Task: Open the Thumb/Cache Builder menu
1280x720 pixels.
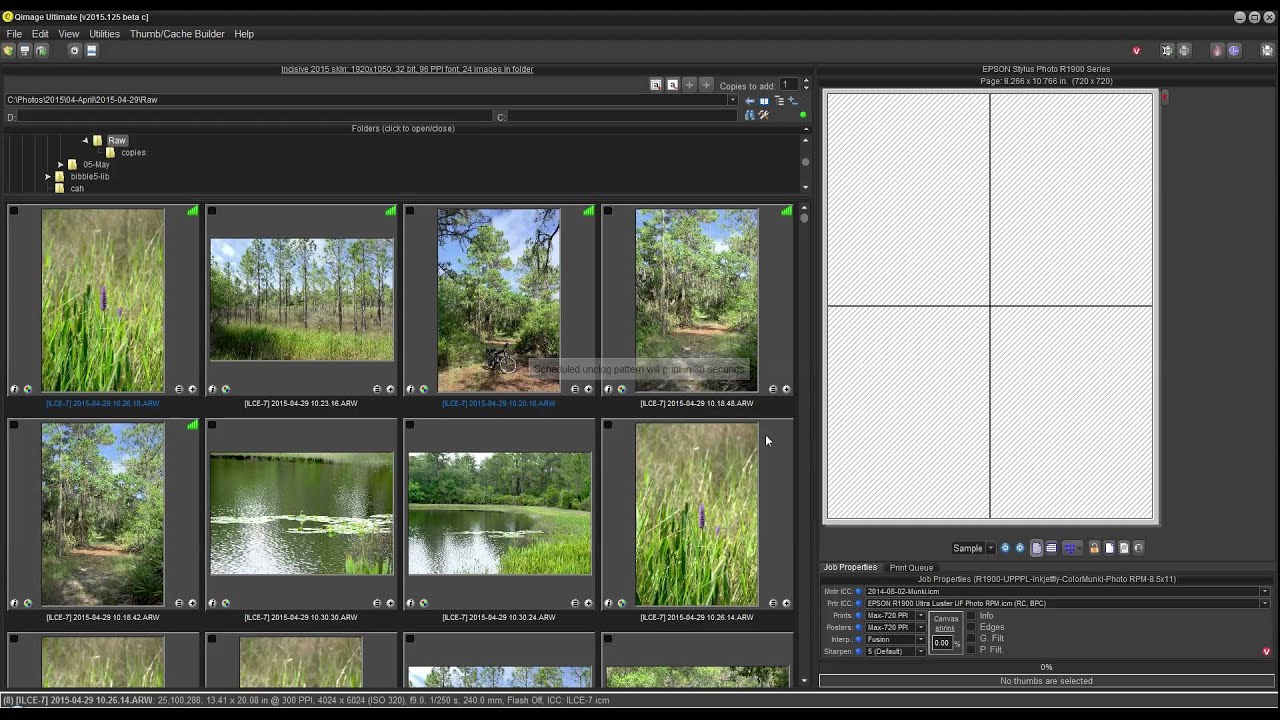Action: 177,34
